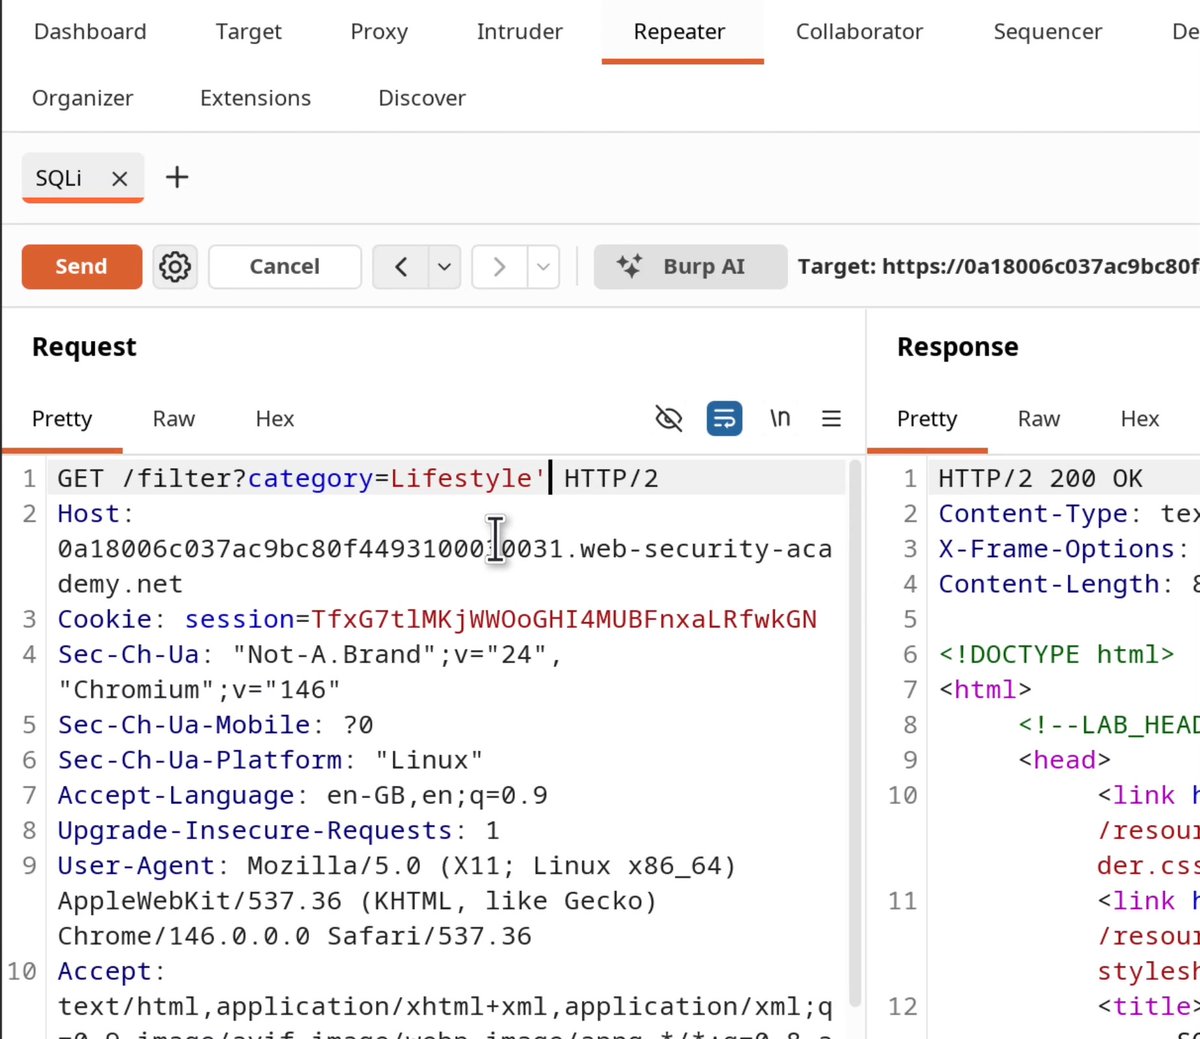Image resolution: width=1200 pixels, height=1039 pixels.
Task: Open back history dropdown arrow
Action: (444, 267)
